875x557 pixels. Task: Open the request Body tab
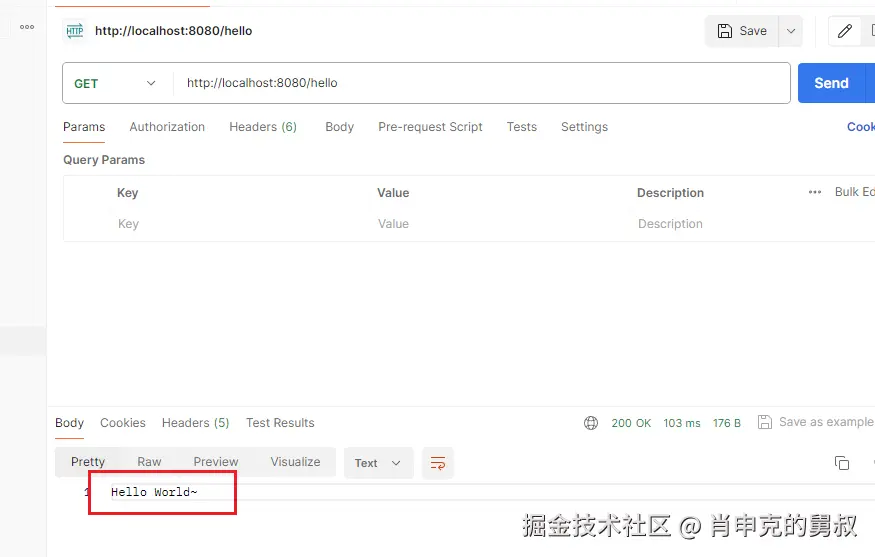point(339,127)
